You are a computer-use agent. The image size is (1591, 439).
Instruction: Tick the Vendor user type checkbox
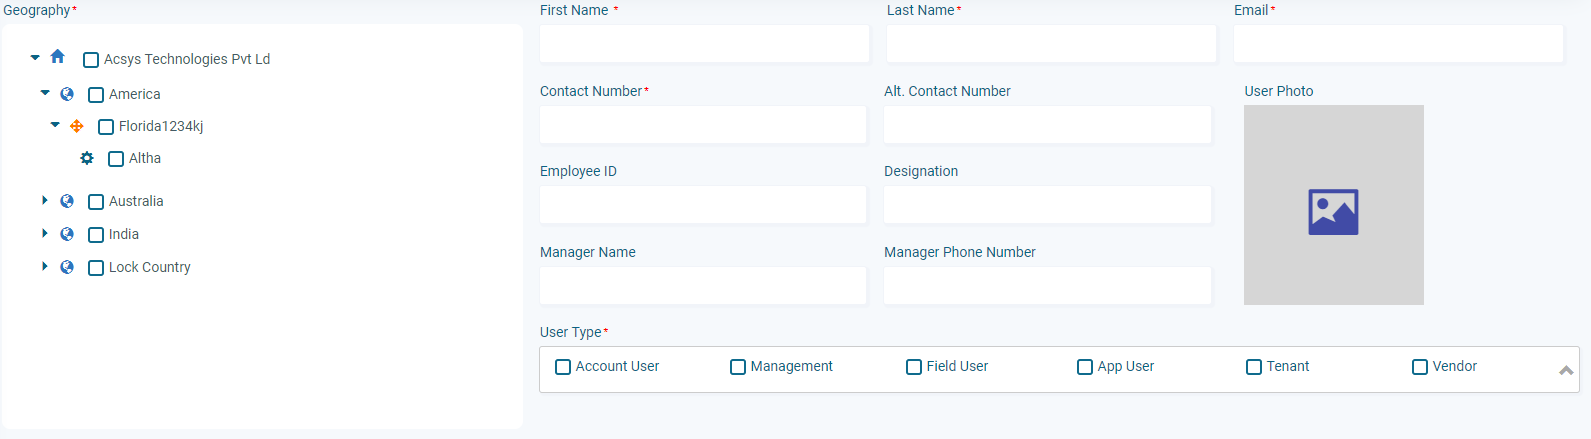click(1420, 367)
